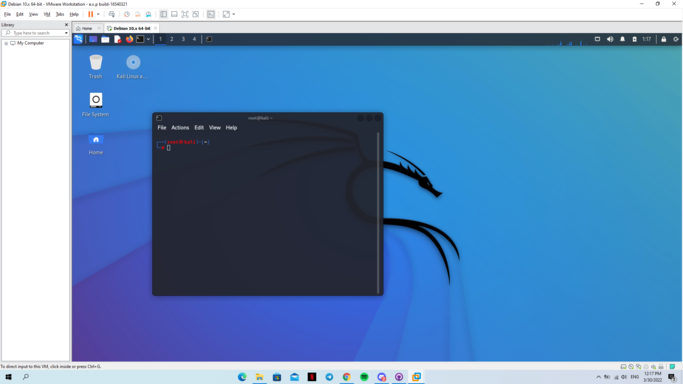Open terminal File menu
The width and height of the screenshot is (683, 384).
(x=162, y=128)
